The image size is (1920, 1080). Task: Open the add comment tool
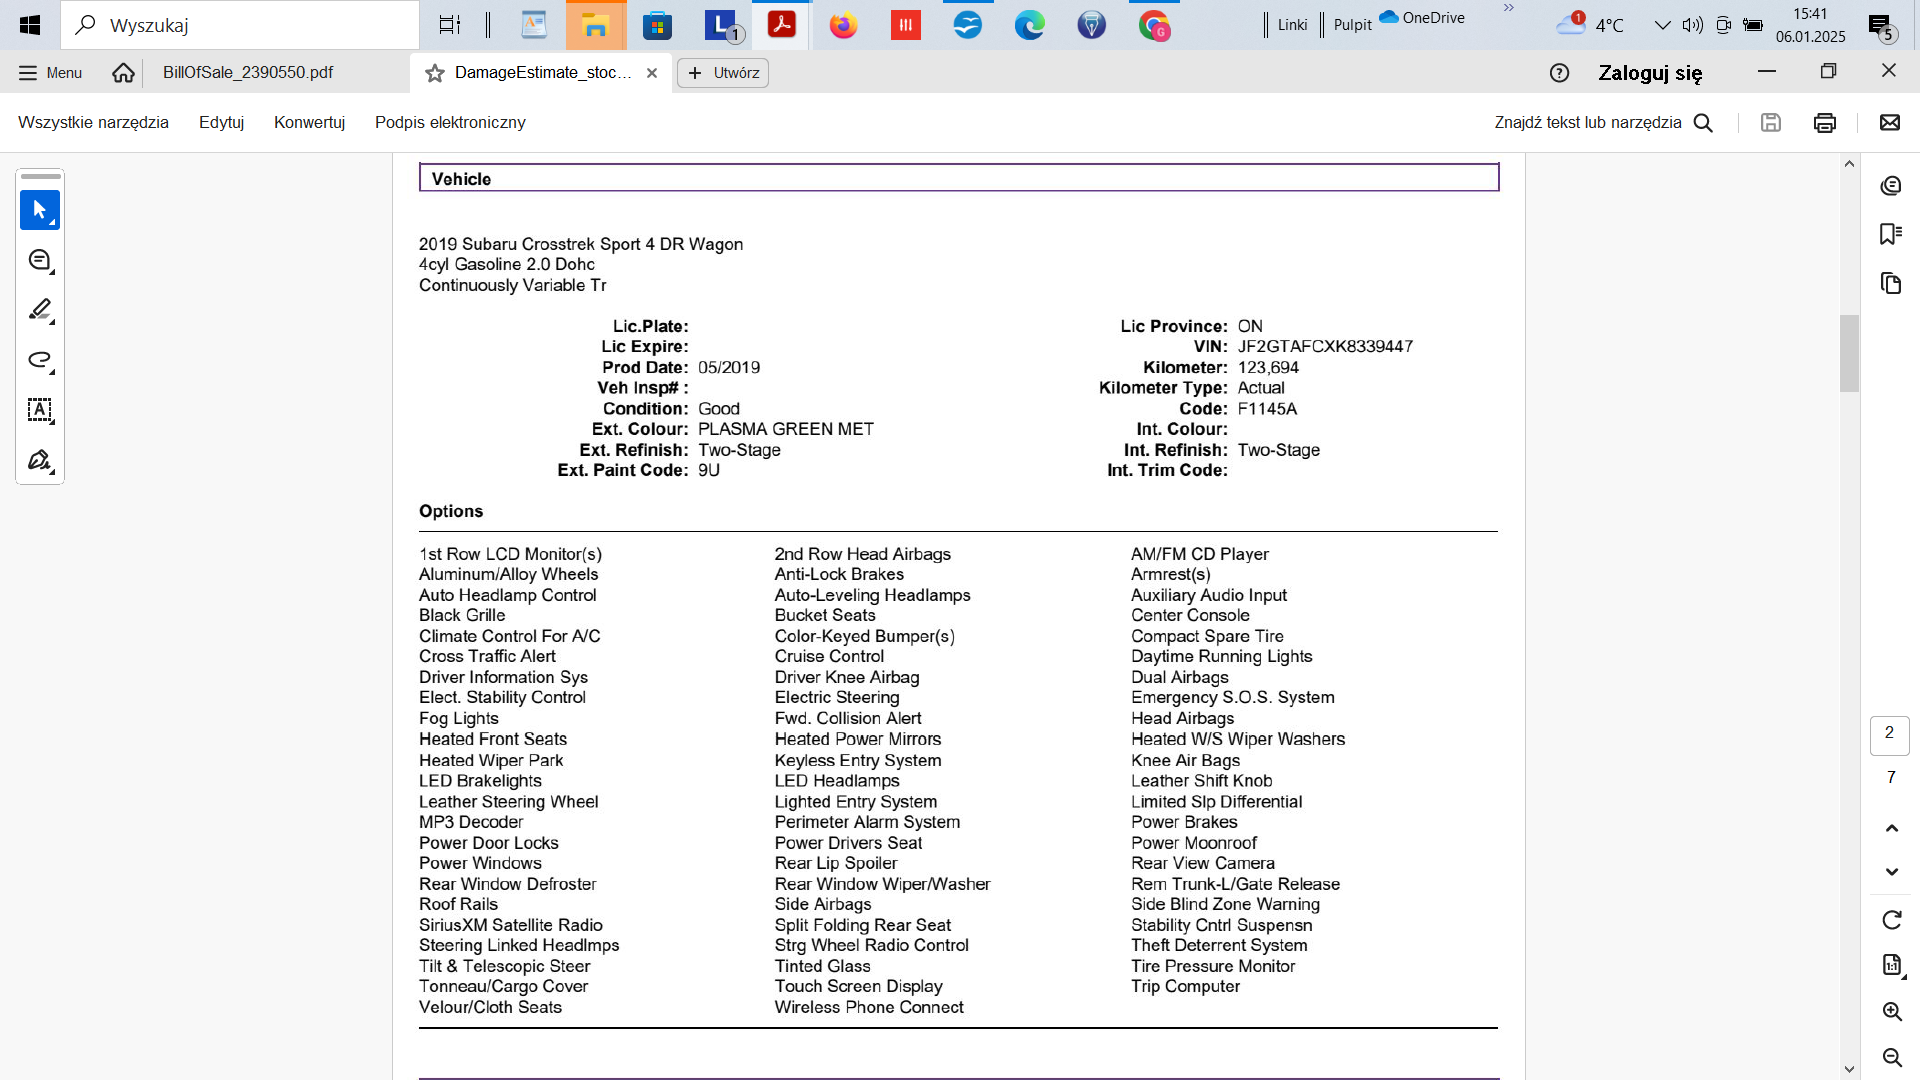tap(40, 260)
